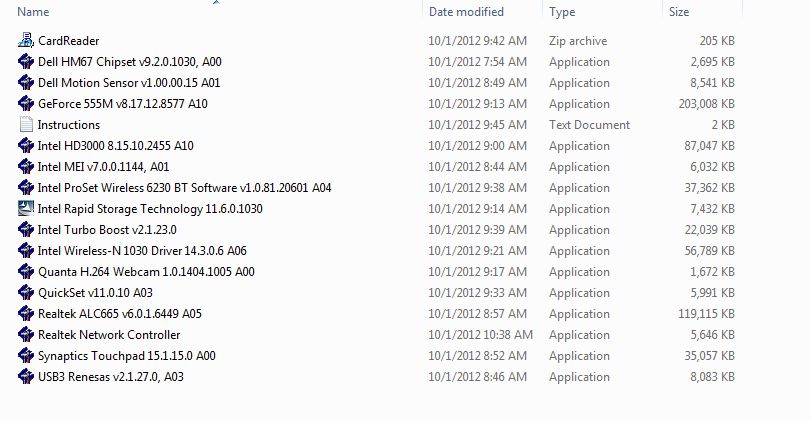The height and width of the screenshot is (421, 811).
Task: Click the GeForce 555M installer icon
Action: point(26,103)
